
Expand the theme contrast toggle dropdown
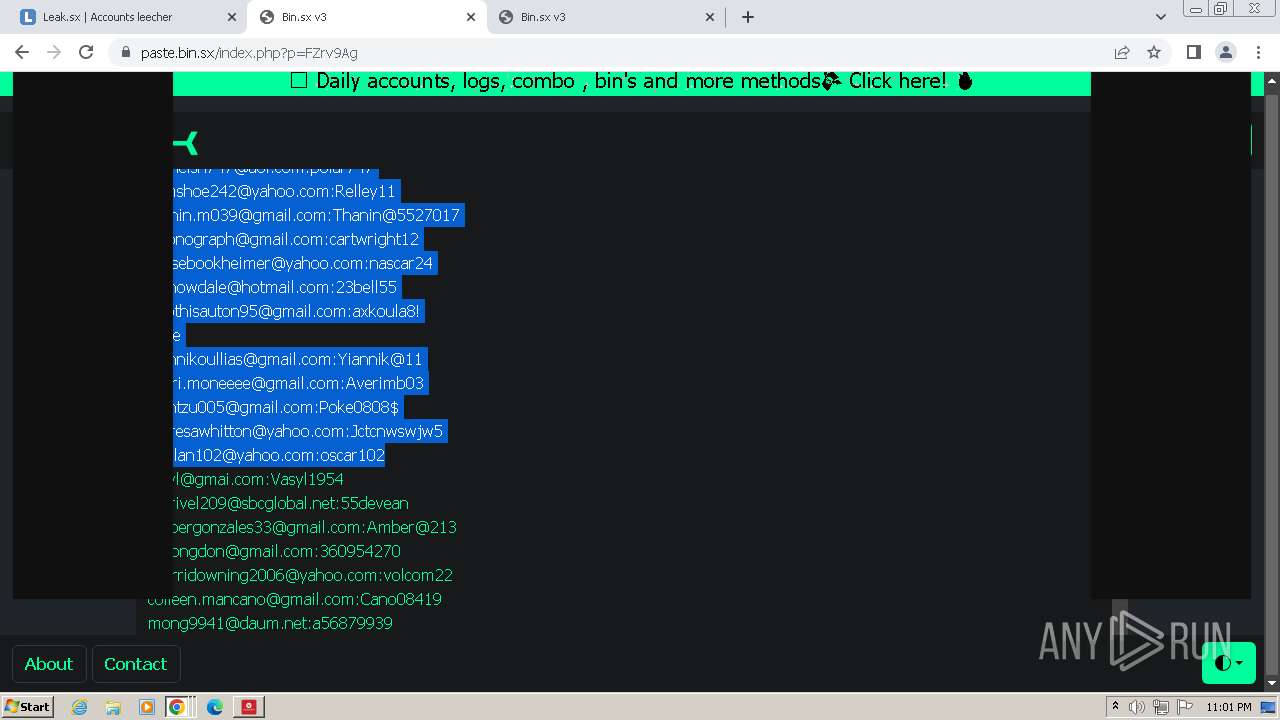tap(1229, 663)
